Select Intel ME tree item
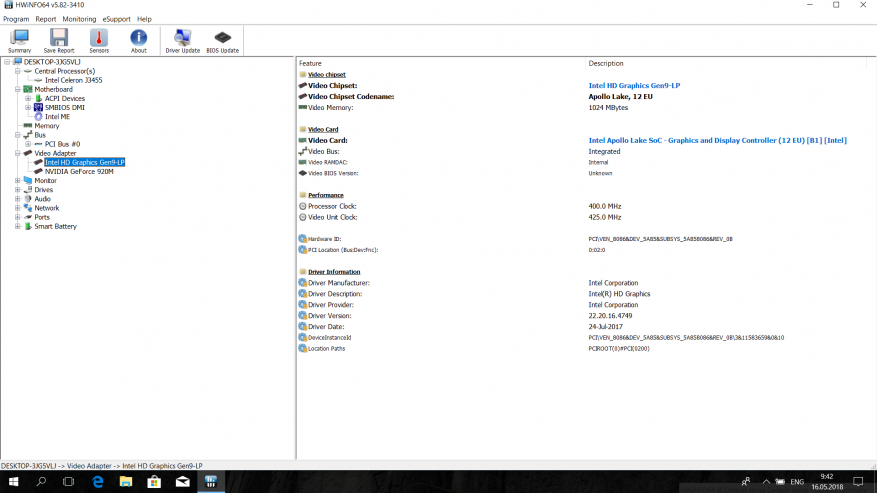The height and width of the screenshot is (493, 877). click(x=57, y=117)
